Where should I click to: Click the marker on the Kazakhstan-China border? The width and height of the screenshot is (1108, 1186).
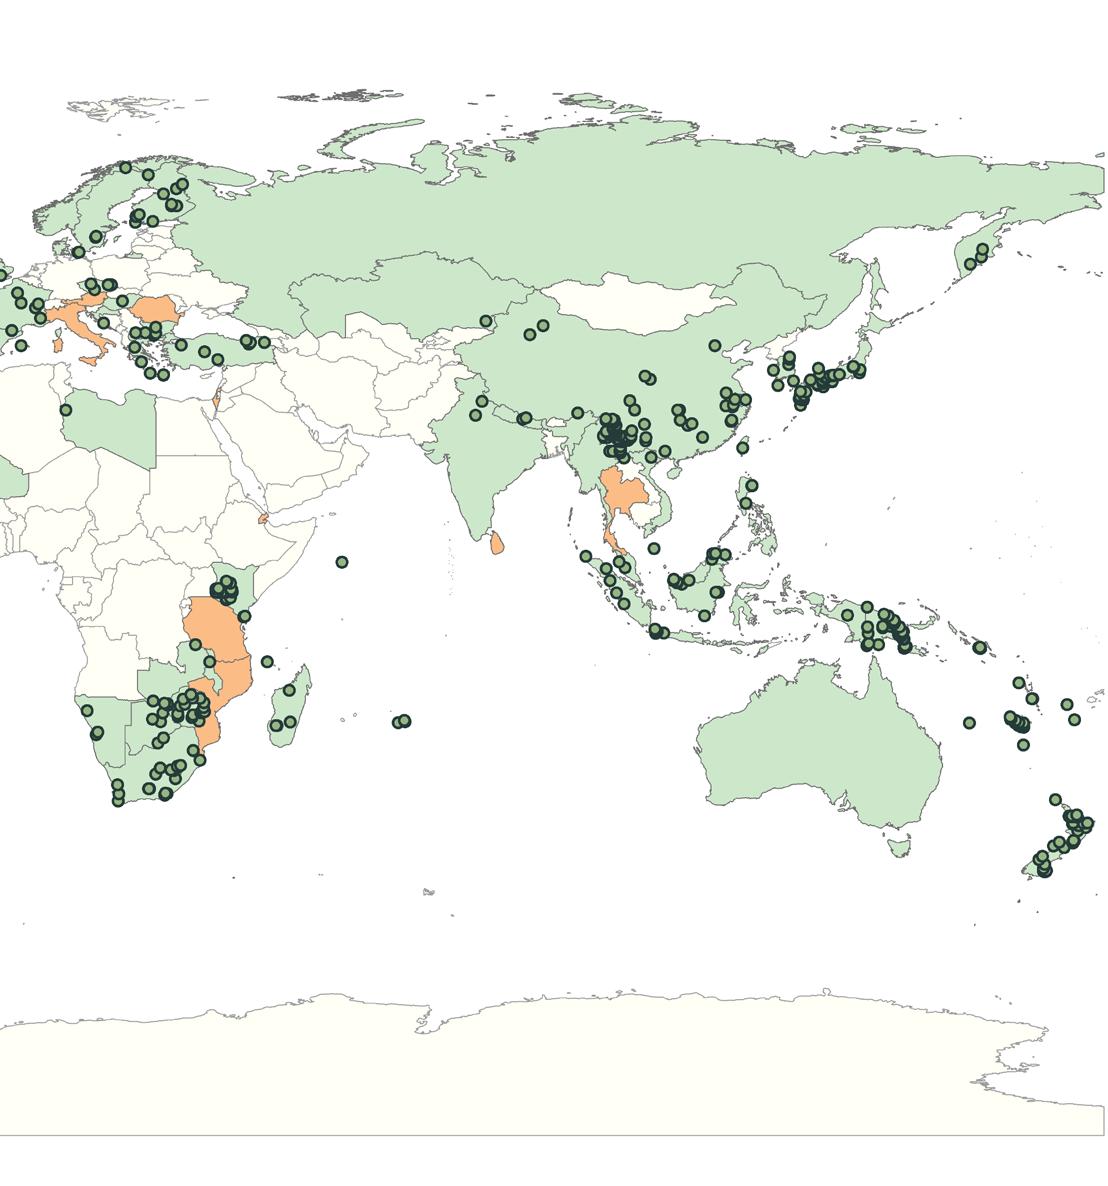point(486,321)
